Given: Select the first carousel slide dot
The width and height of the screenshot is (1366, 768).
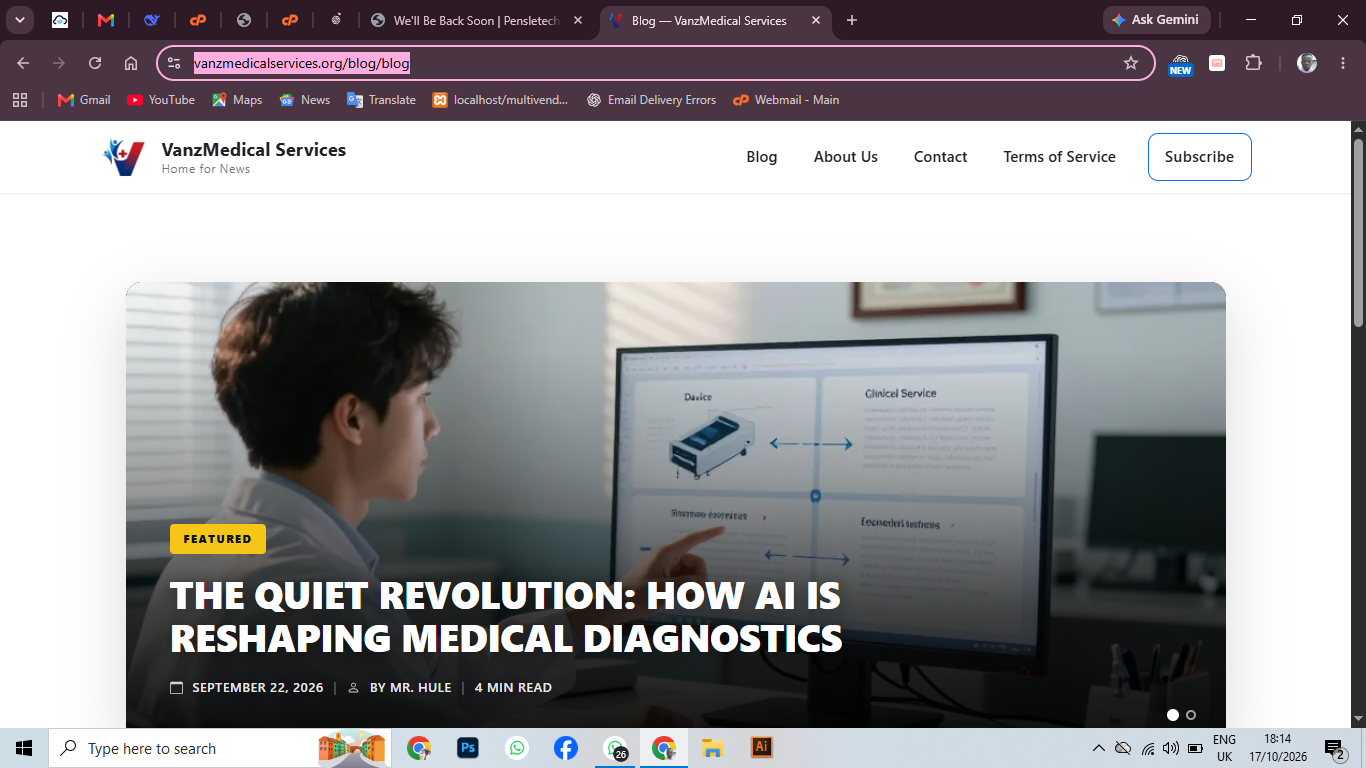Looking at the screenshot, I should (1173, 715).
